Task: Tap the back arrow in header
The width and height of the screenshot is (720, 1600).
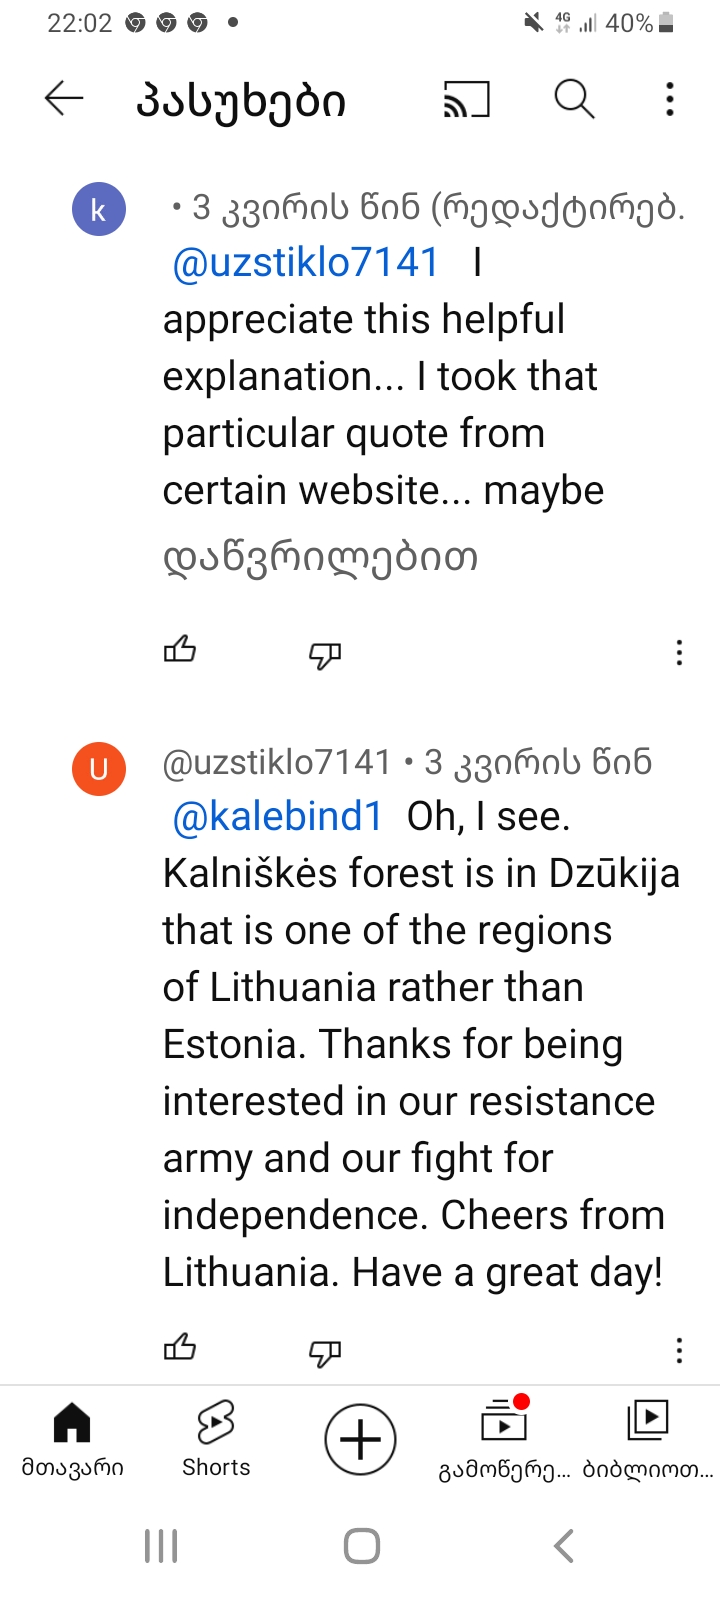Action: point(64,99)
